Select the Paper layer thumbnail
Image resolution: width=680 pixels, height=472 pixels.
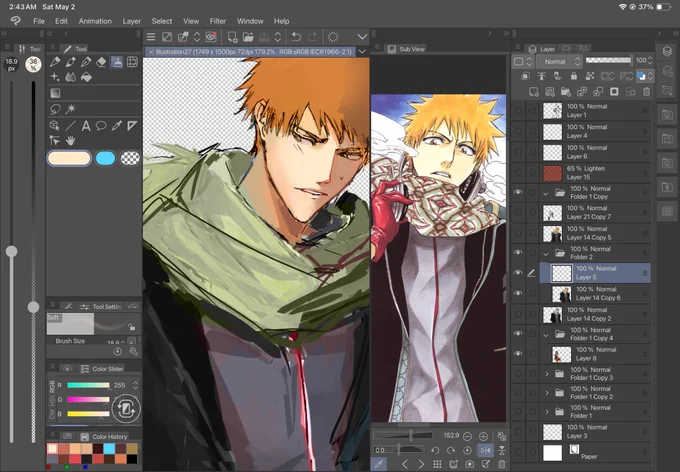(552, 452)
